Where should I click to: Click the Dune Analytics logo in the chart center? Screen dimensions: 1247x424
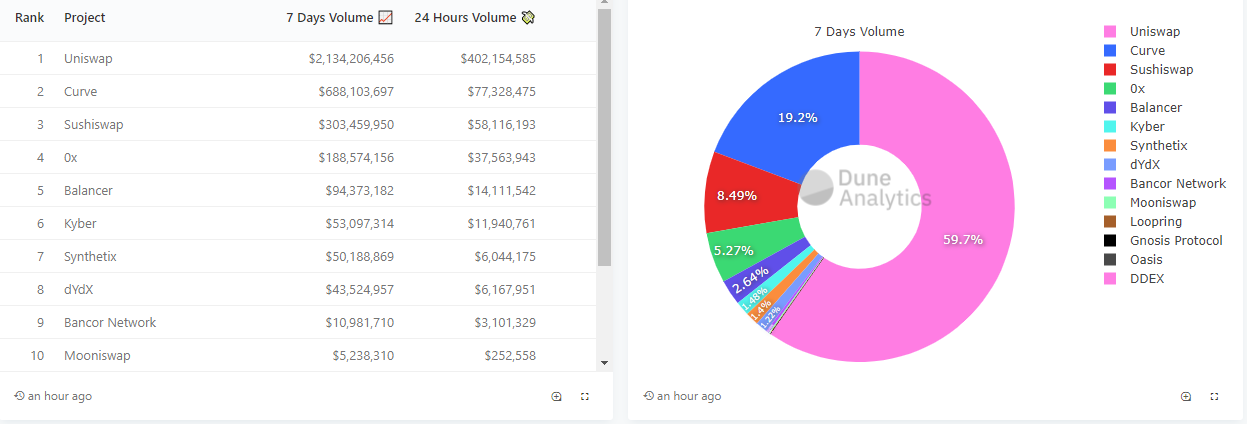[868, 188]
